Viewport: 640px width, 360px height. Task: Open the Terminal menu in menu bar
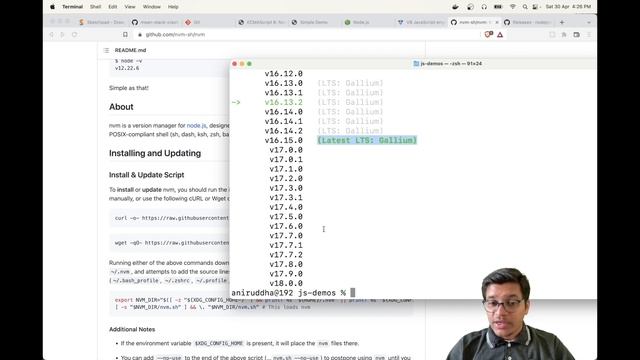[x=72, y=7]
